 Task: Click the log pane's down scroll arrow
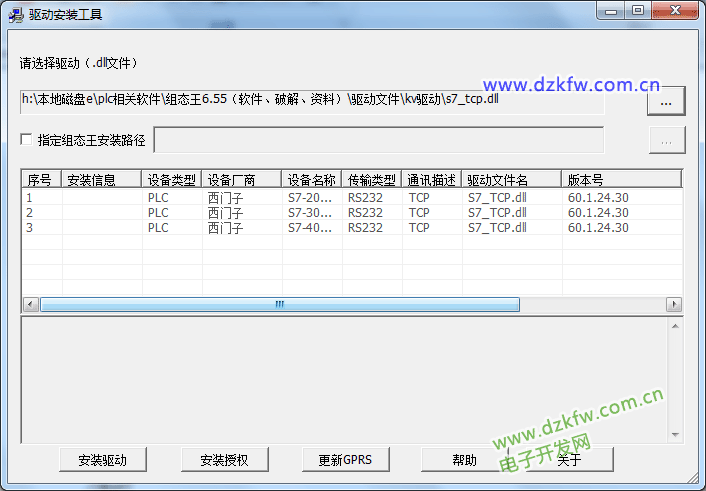click(x=675, y=435)
